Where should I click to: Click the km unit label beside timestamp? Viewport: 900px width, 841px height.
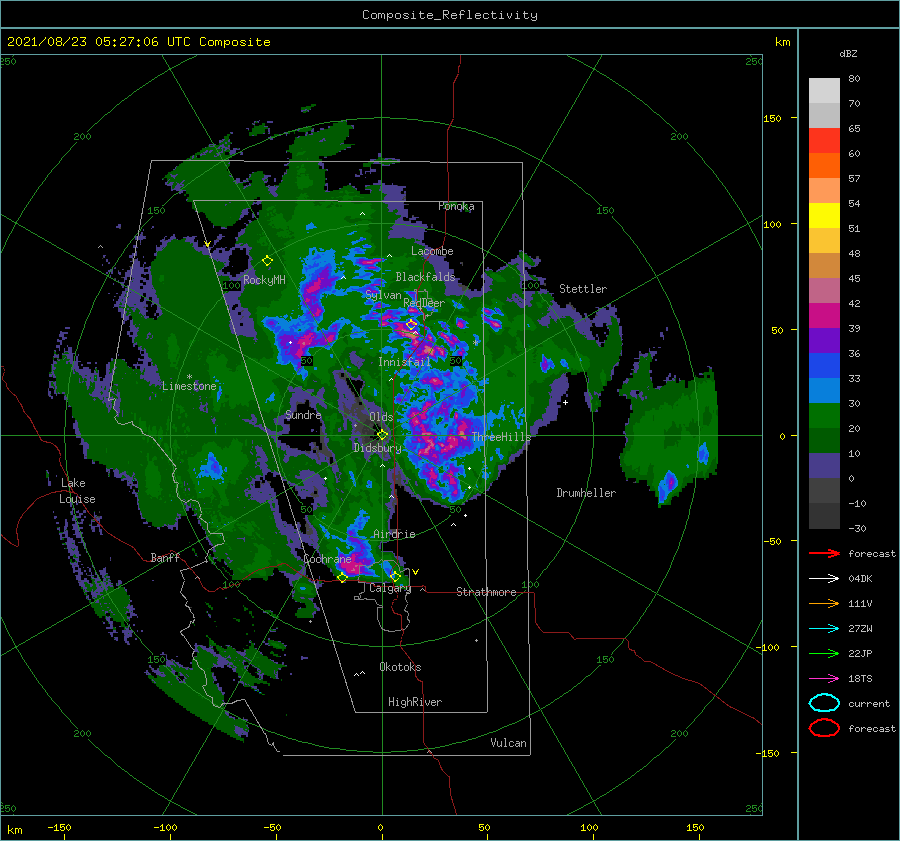[782, 42]
